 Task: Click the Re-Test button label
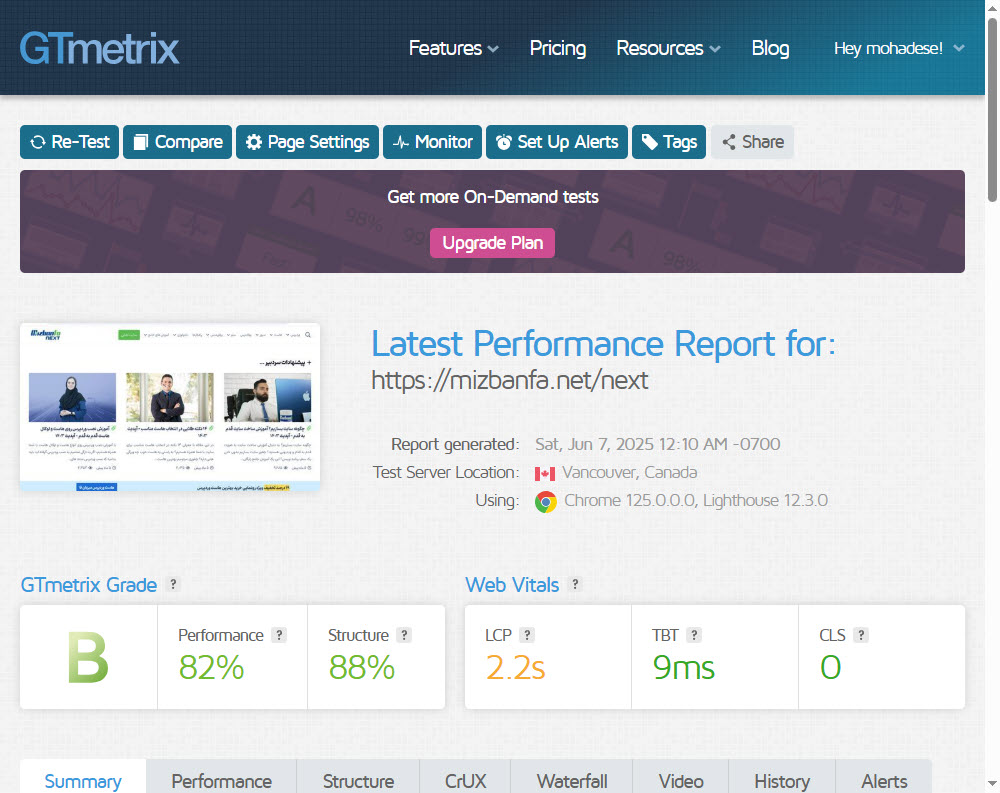click(x=80, y=142)
